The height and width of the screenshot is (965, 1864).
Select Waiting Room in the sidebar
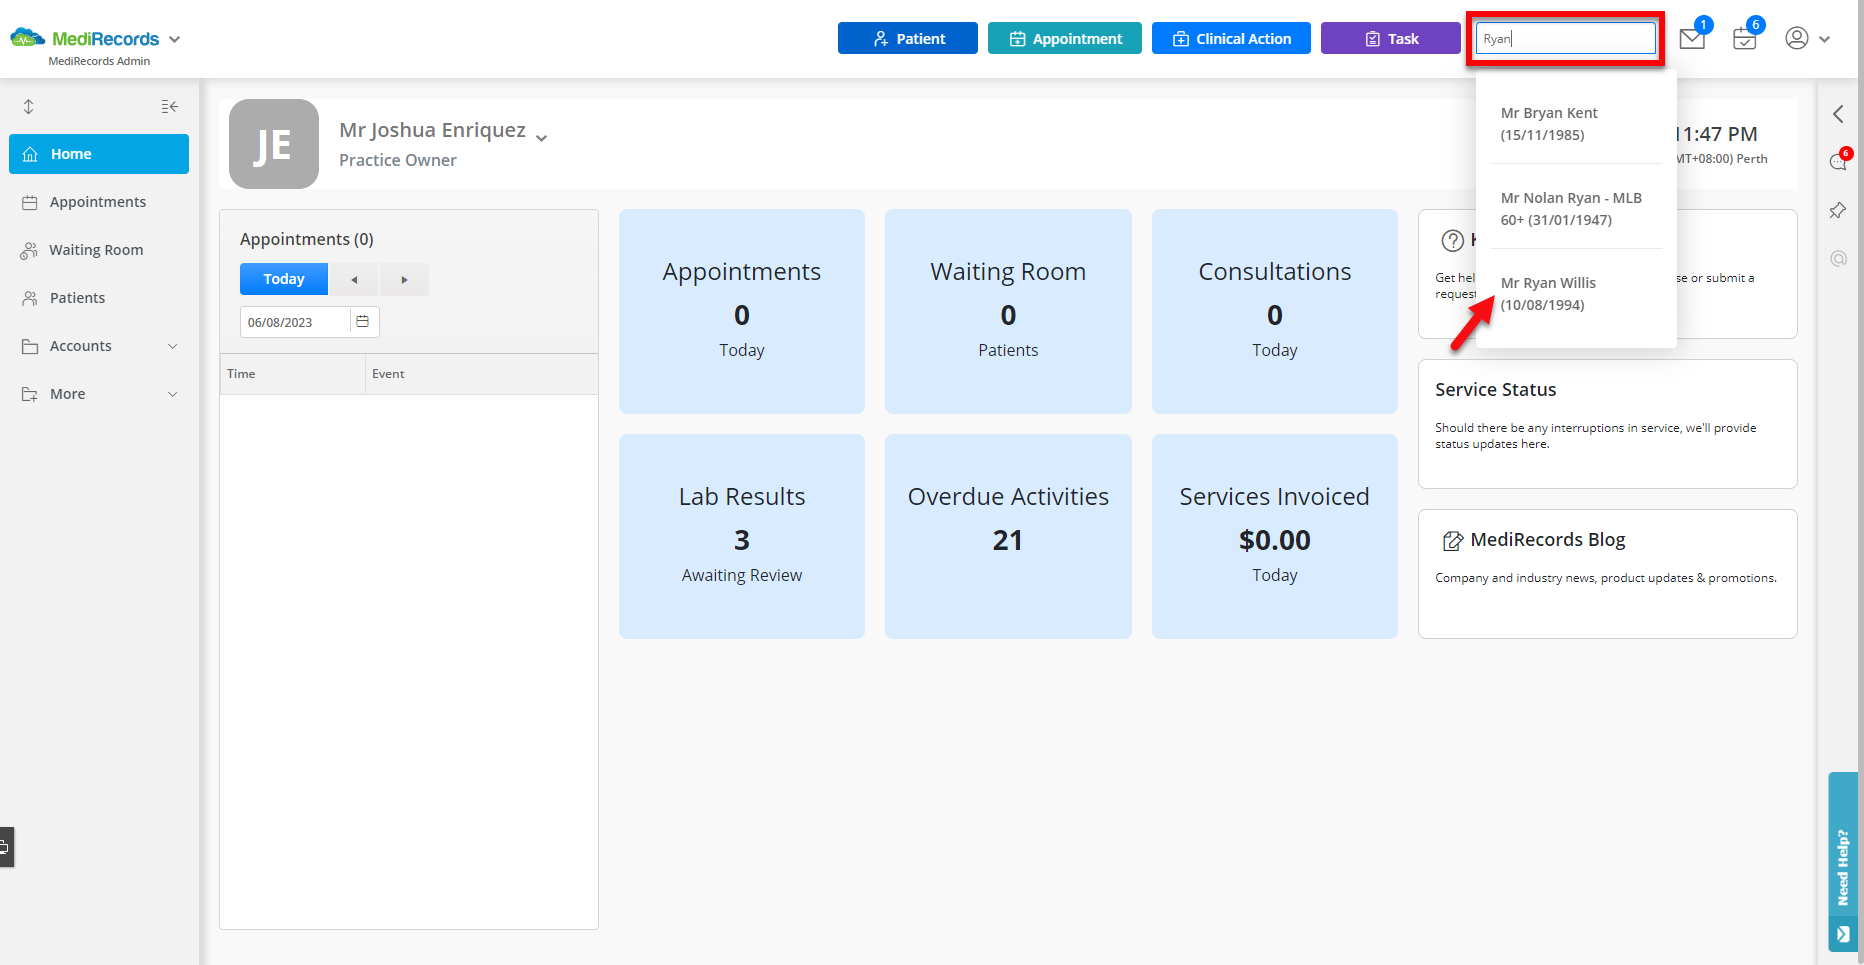point(97,249)
